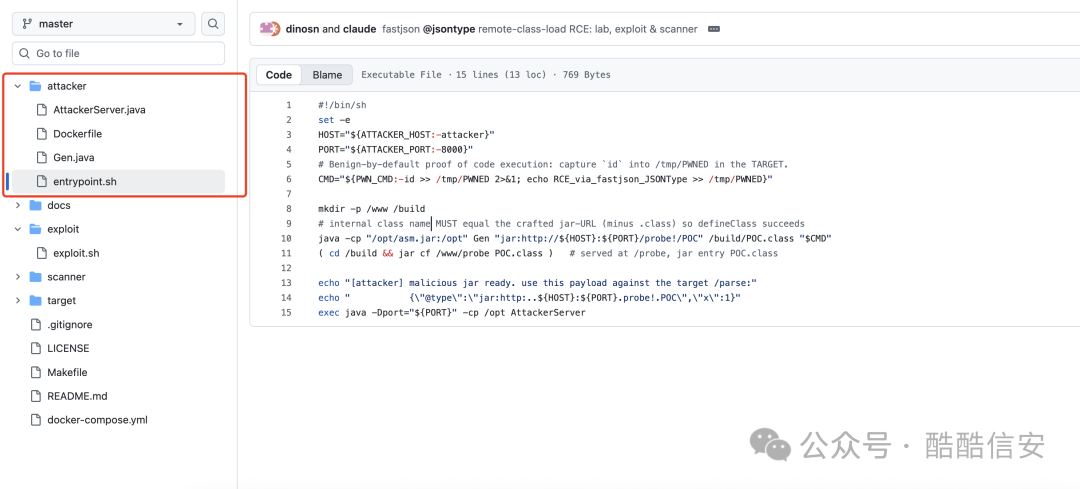Screen dimensions: 1080x489
Task: Click the commit author avatar
Action: coord(270,29)
